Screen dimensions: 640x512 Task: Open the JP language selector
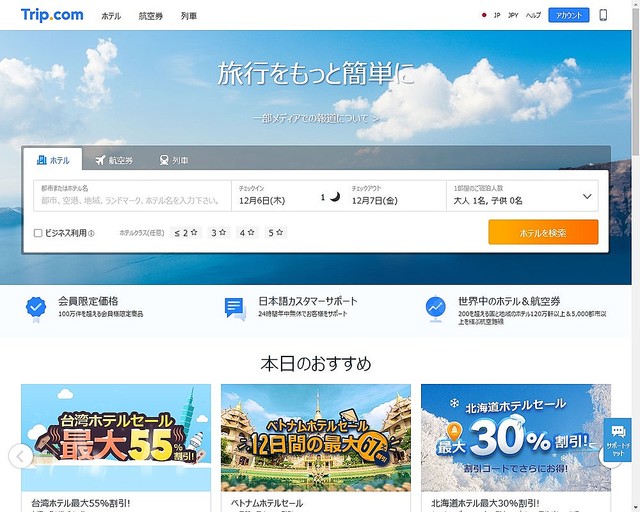[497, 16]
